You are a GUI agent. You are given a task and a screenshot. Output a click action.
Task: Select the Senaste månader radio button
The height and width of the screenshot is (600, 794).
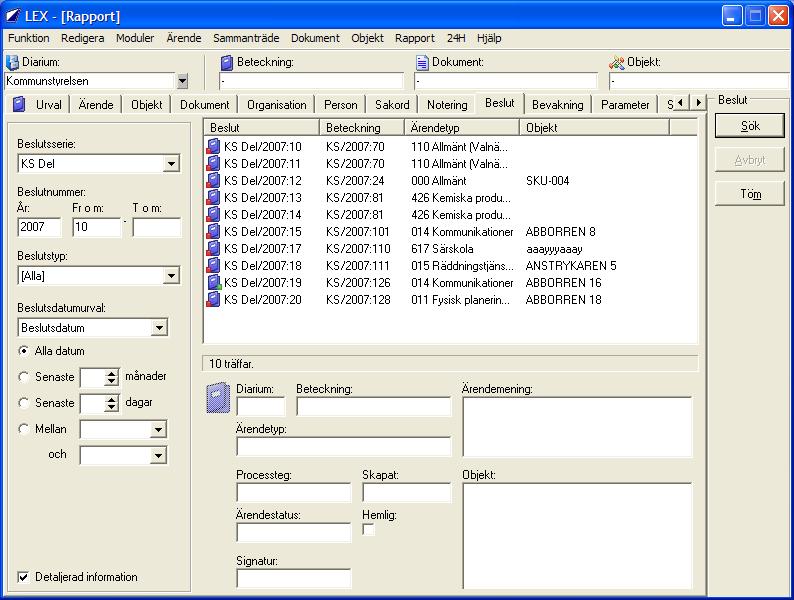(x=23, y=377)
